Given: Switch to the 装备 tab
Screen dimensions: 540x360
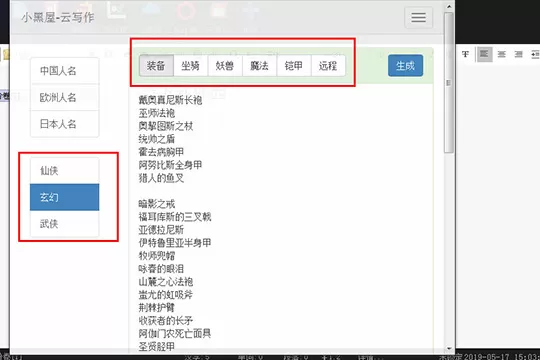Looking at the screenshot, I should (x=156, y=65).
